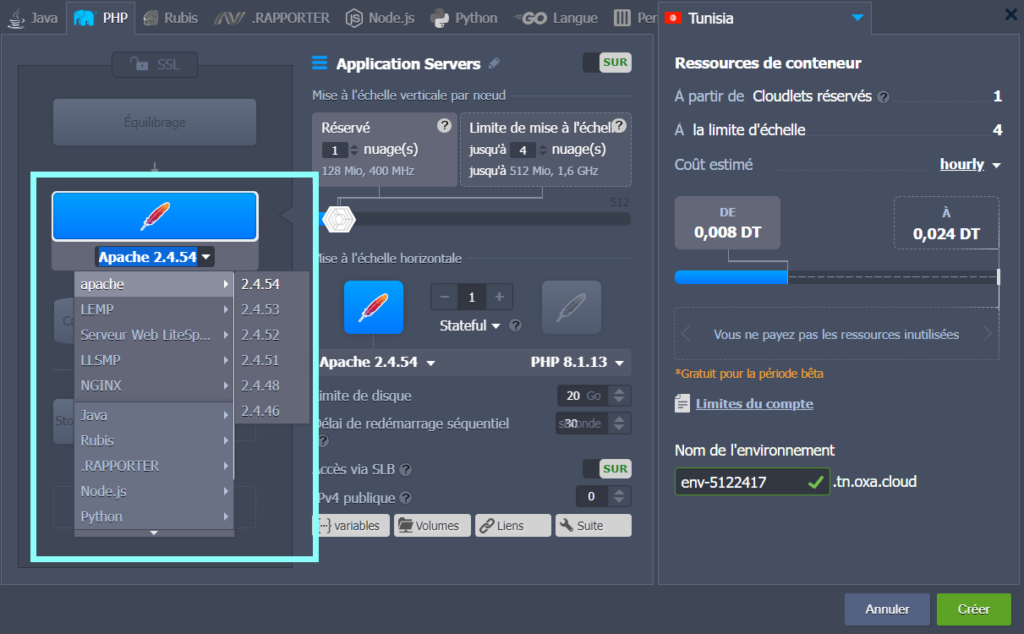The height and width of the screenshot is (634, 1024).
Task: Expand the Node.js entry in server menu
Action: [x=154, y=492]
